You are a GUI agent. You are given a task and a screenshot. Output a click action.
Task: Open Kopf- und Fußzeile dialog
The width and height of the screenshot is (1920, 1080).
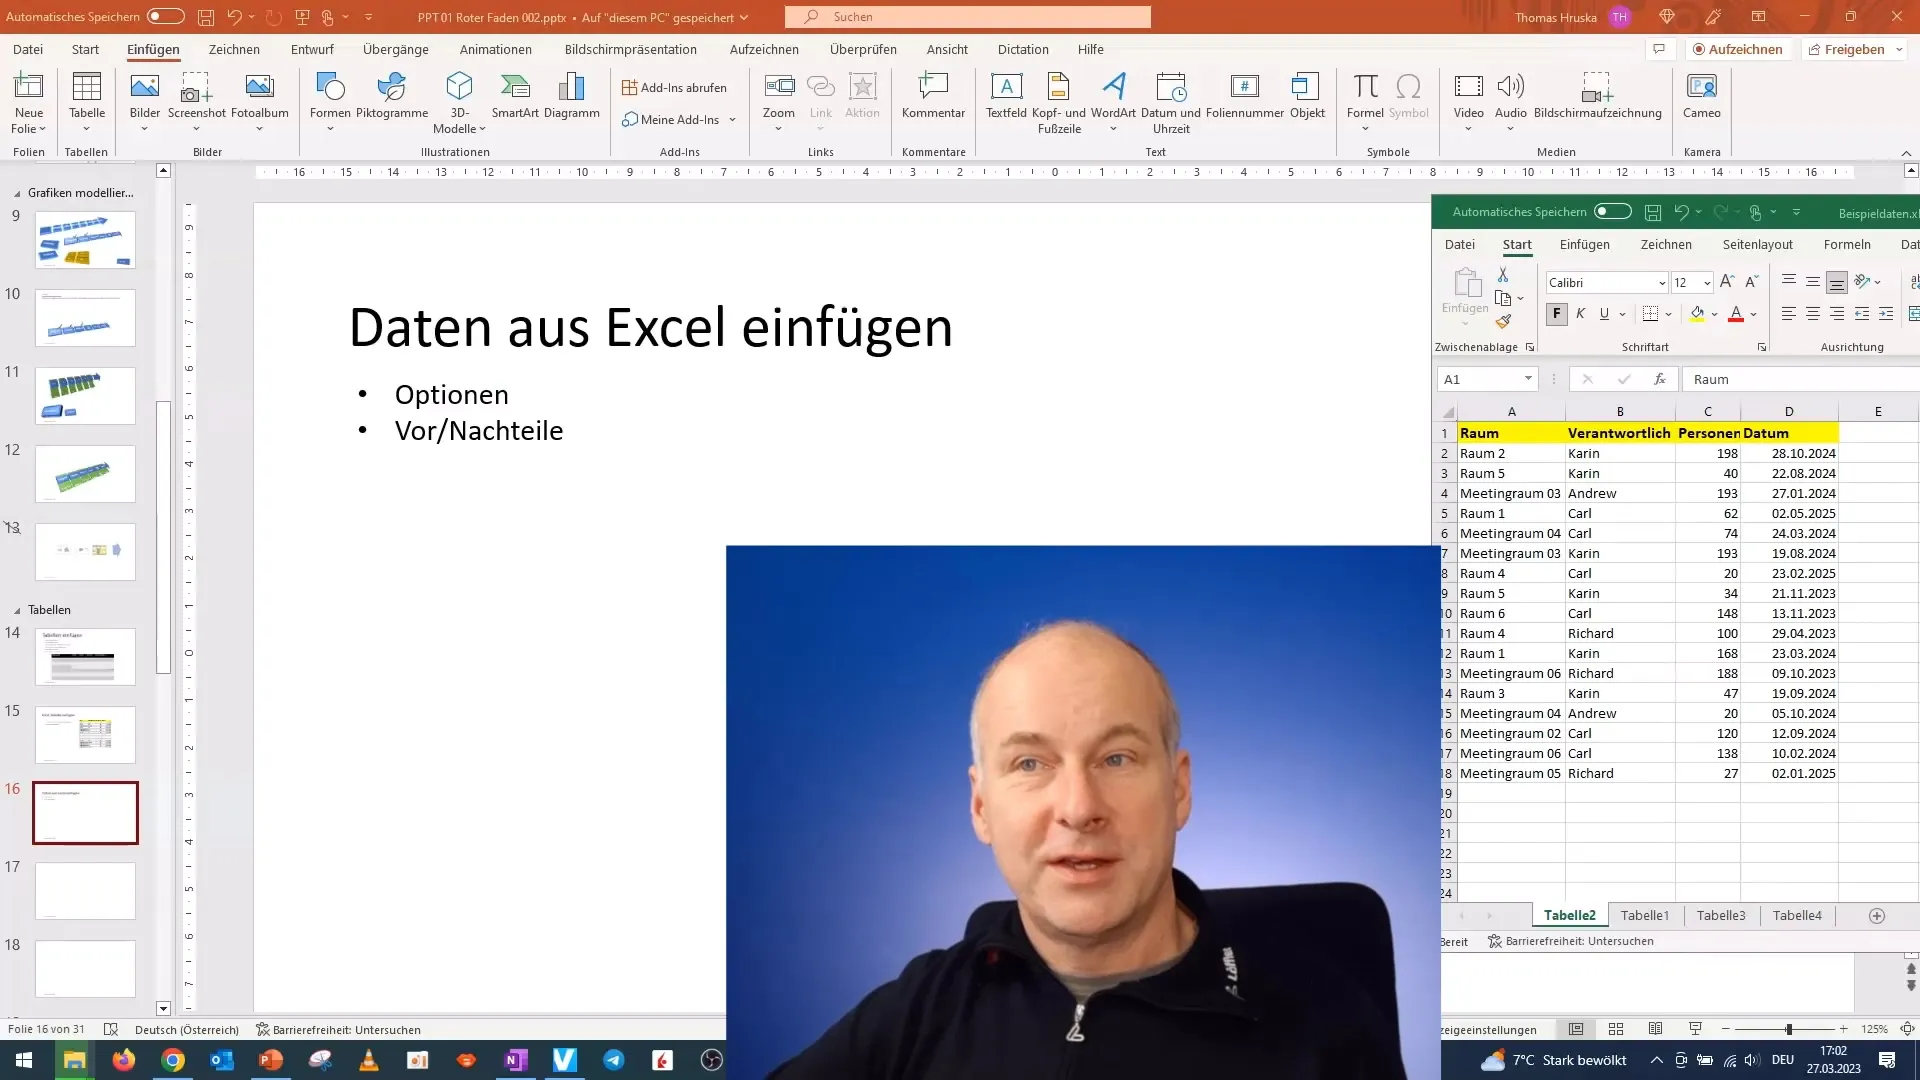(1059, 102)
